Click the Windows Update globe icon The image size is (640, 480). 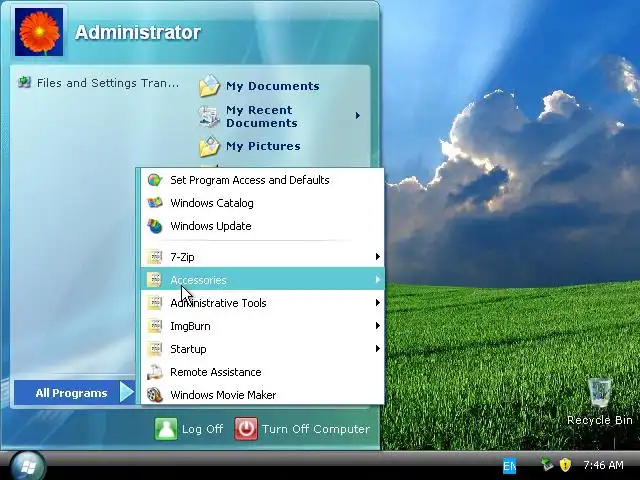[155, 226]
